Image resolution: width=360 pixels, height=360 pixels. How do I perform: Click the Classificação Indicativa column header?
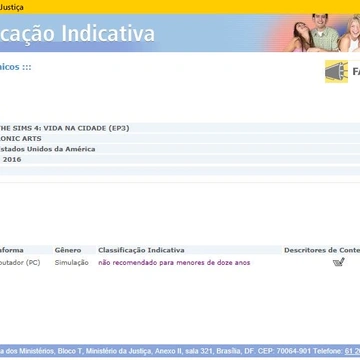coord(141,250)
